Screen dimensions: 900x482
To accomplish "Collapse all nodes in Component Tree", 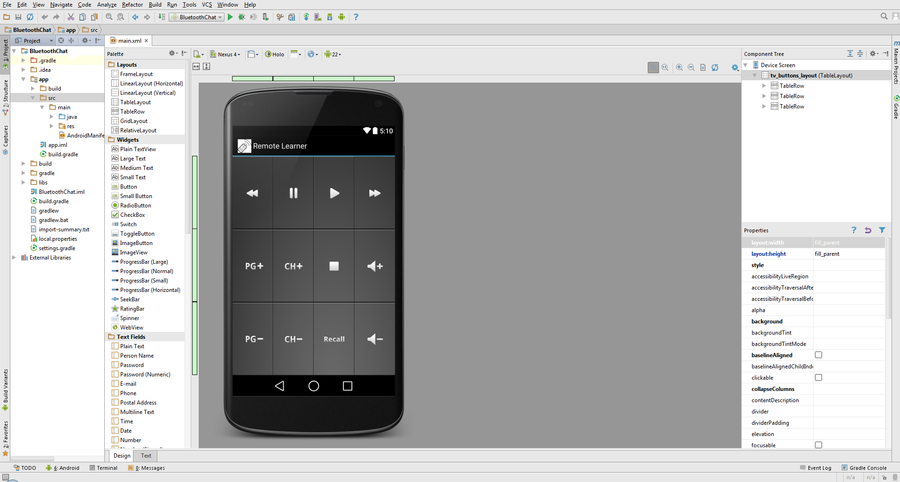I will (x=860, y=53).
